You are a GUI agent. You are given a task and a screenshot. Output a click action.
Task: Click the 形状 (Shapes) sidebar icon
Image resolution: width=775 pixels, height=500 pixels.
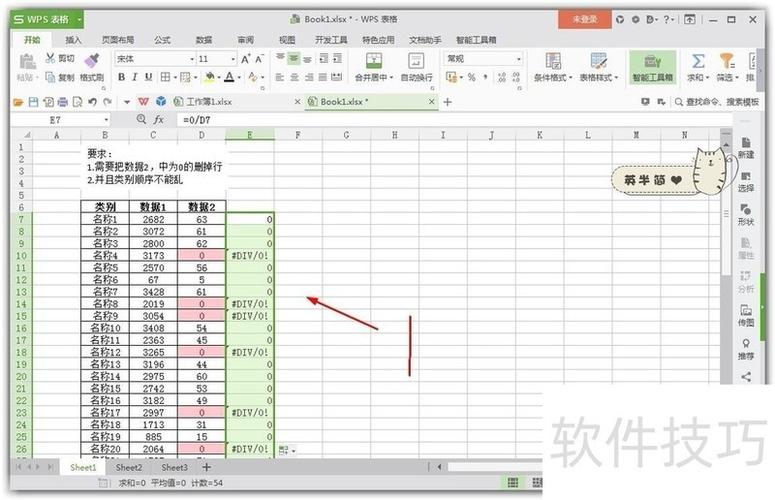point(746,215)
